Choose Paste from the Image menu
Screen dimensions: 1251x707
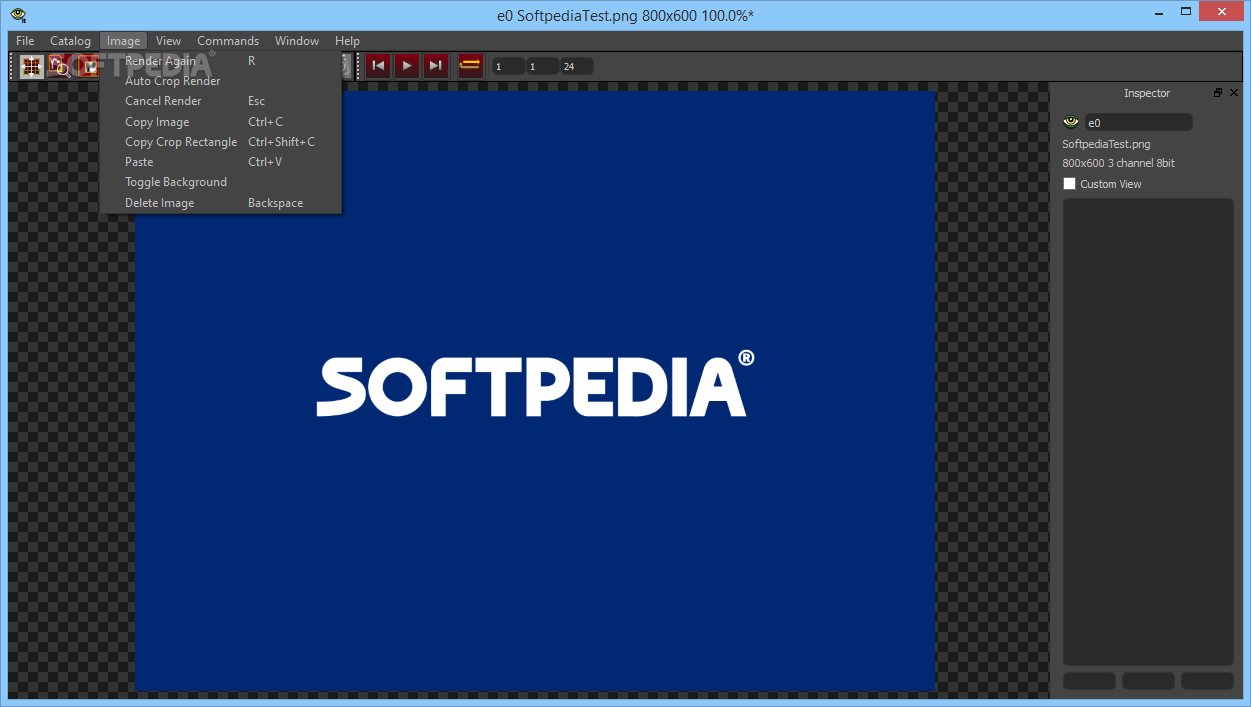[221, 162]
